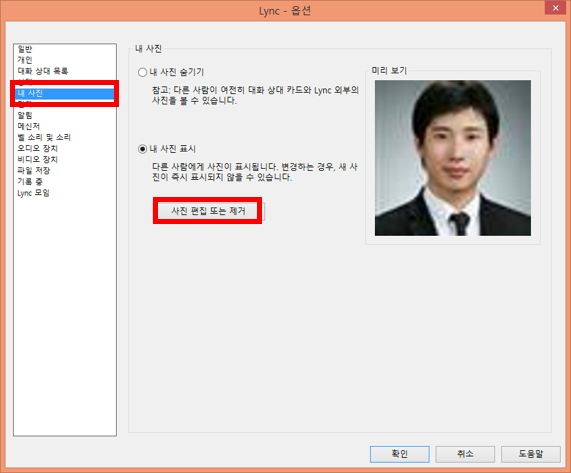
Task: Go to 메신저 options page
Action: click(x=28, y=126)
